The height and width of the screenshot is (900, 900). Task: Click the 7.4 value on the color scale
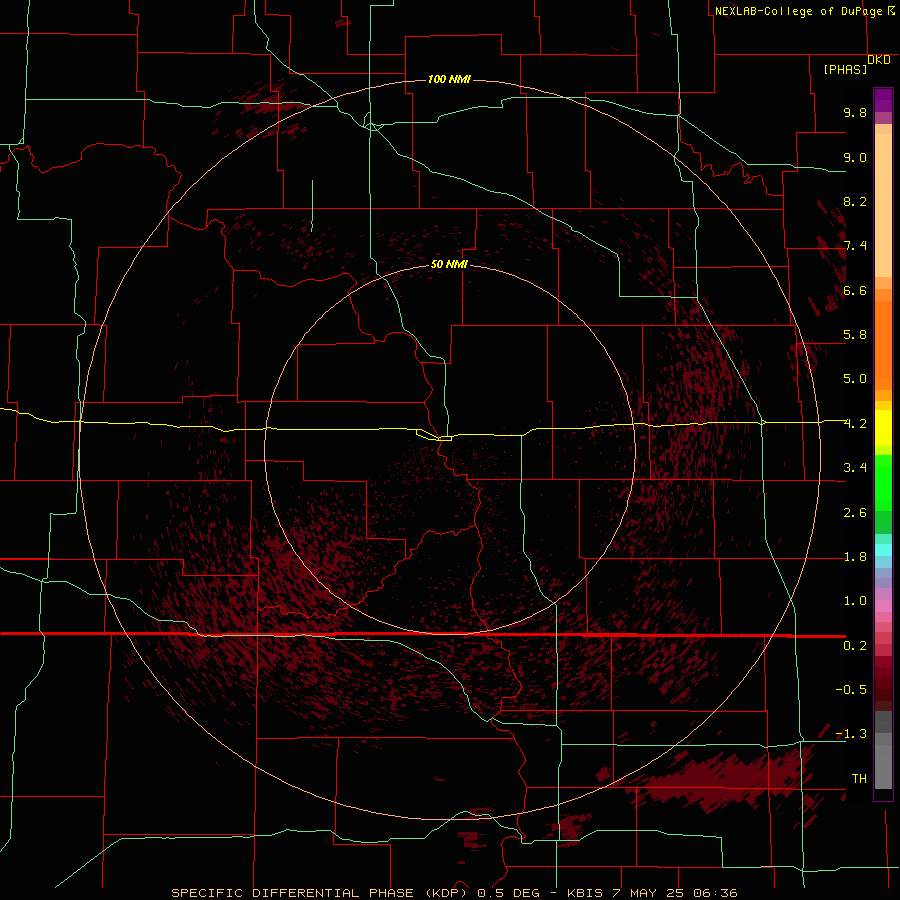(855, 246)
